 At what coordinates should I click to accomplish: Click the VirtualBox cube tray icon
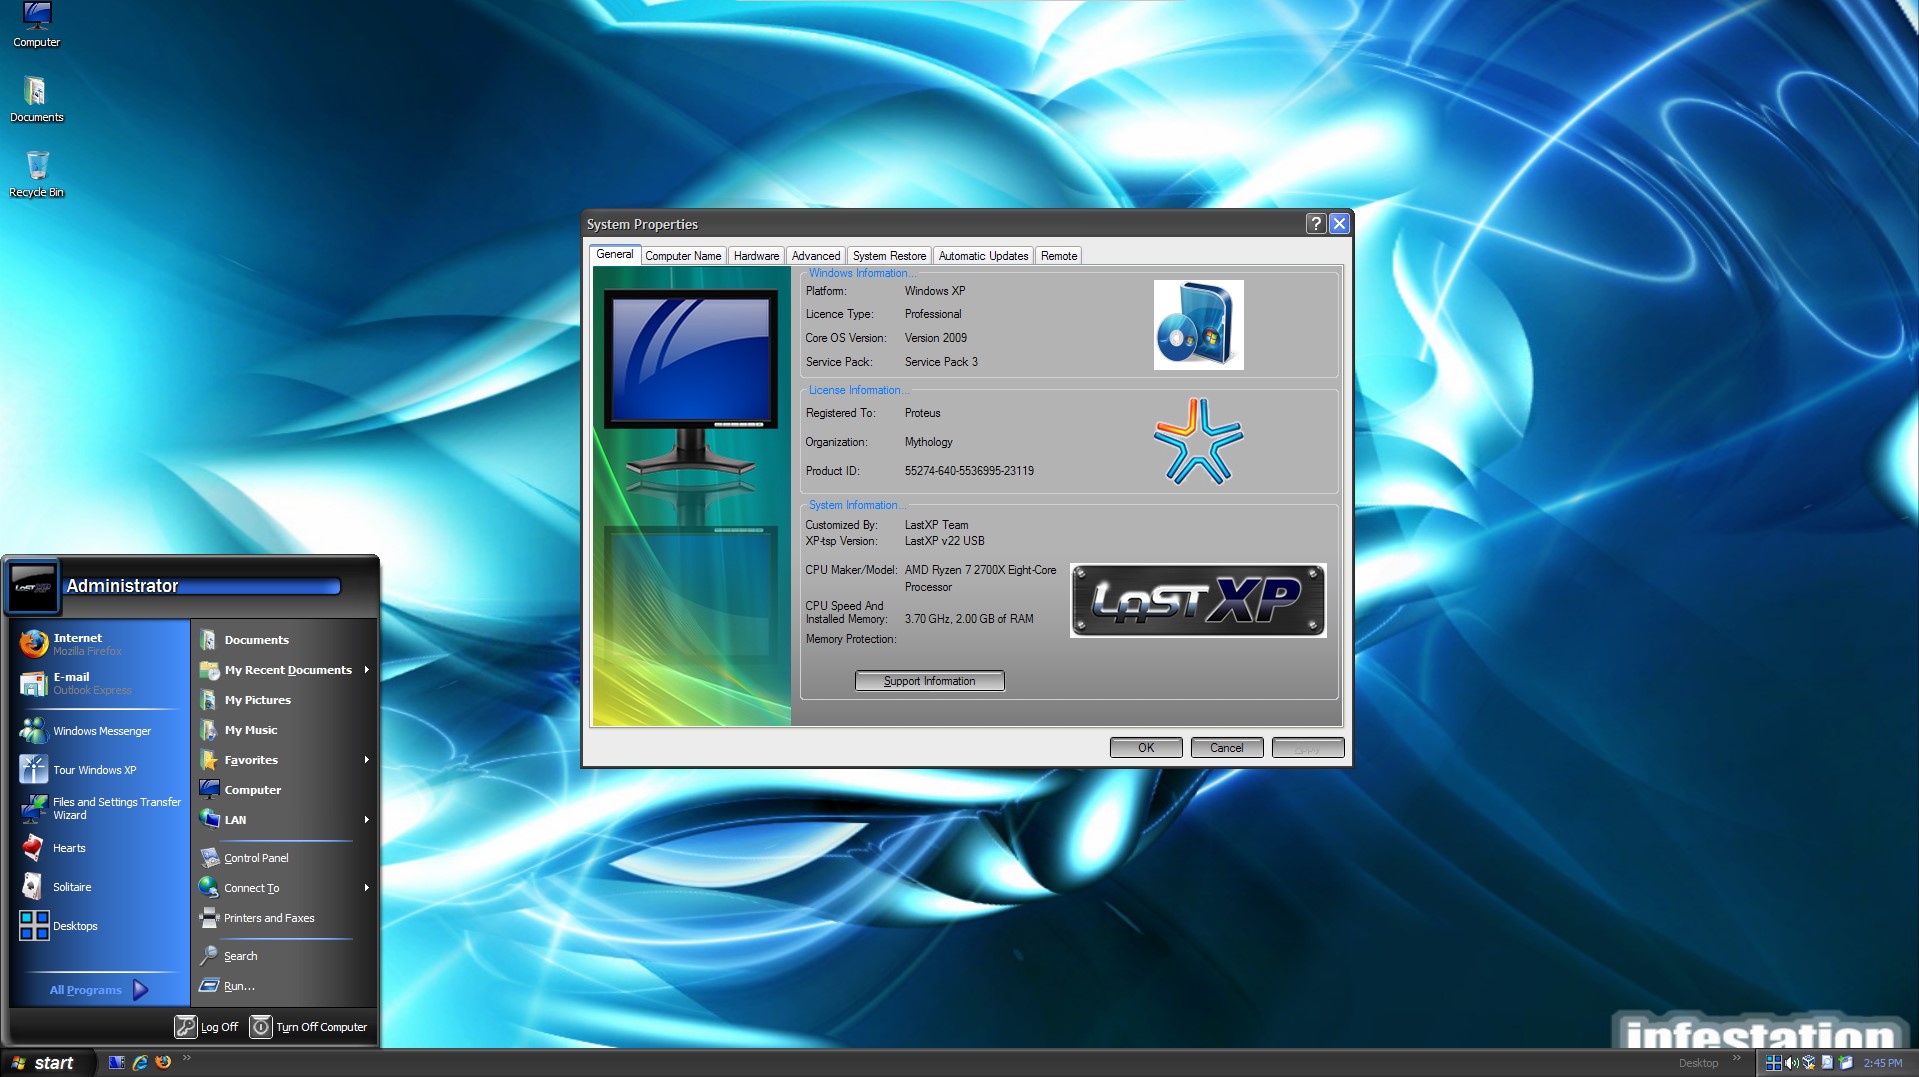(1809, 1063)
